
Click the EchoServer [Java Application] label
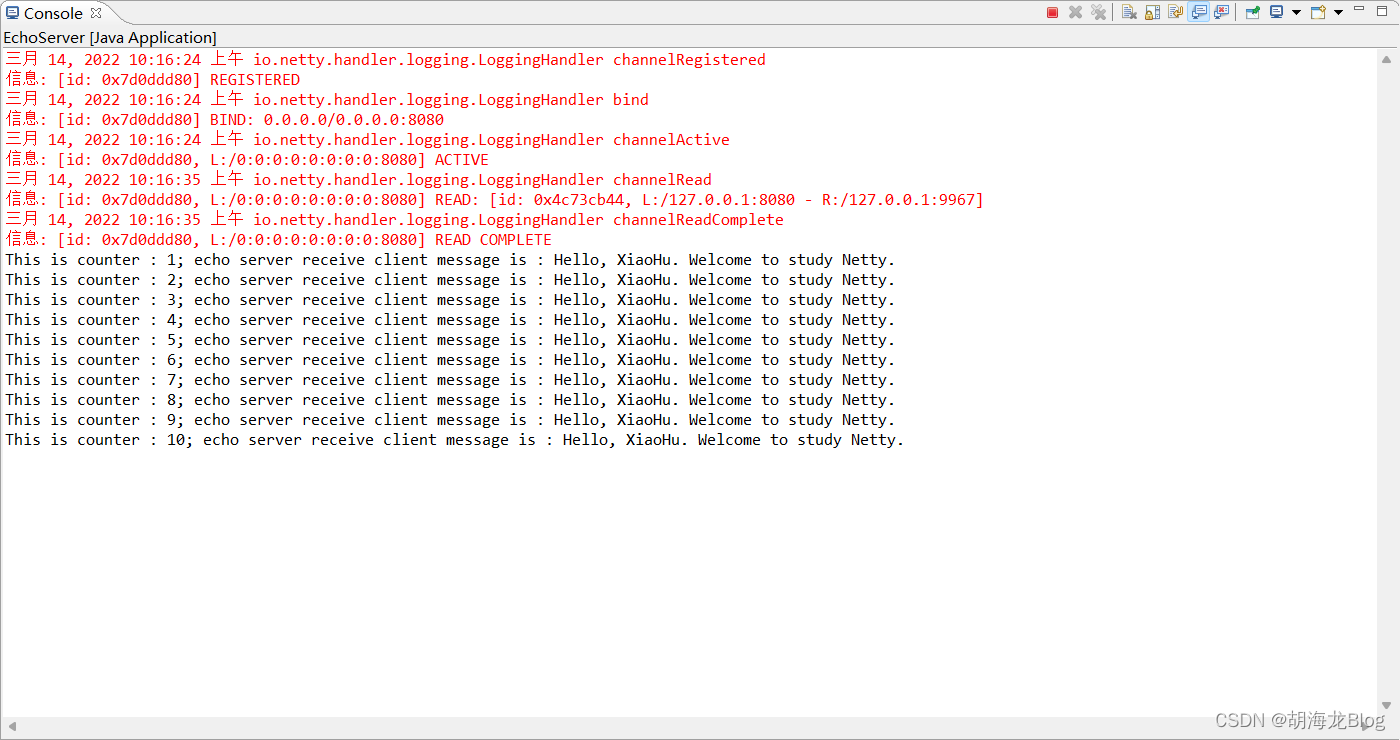110,38
